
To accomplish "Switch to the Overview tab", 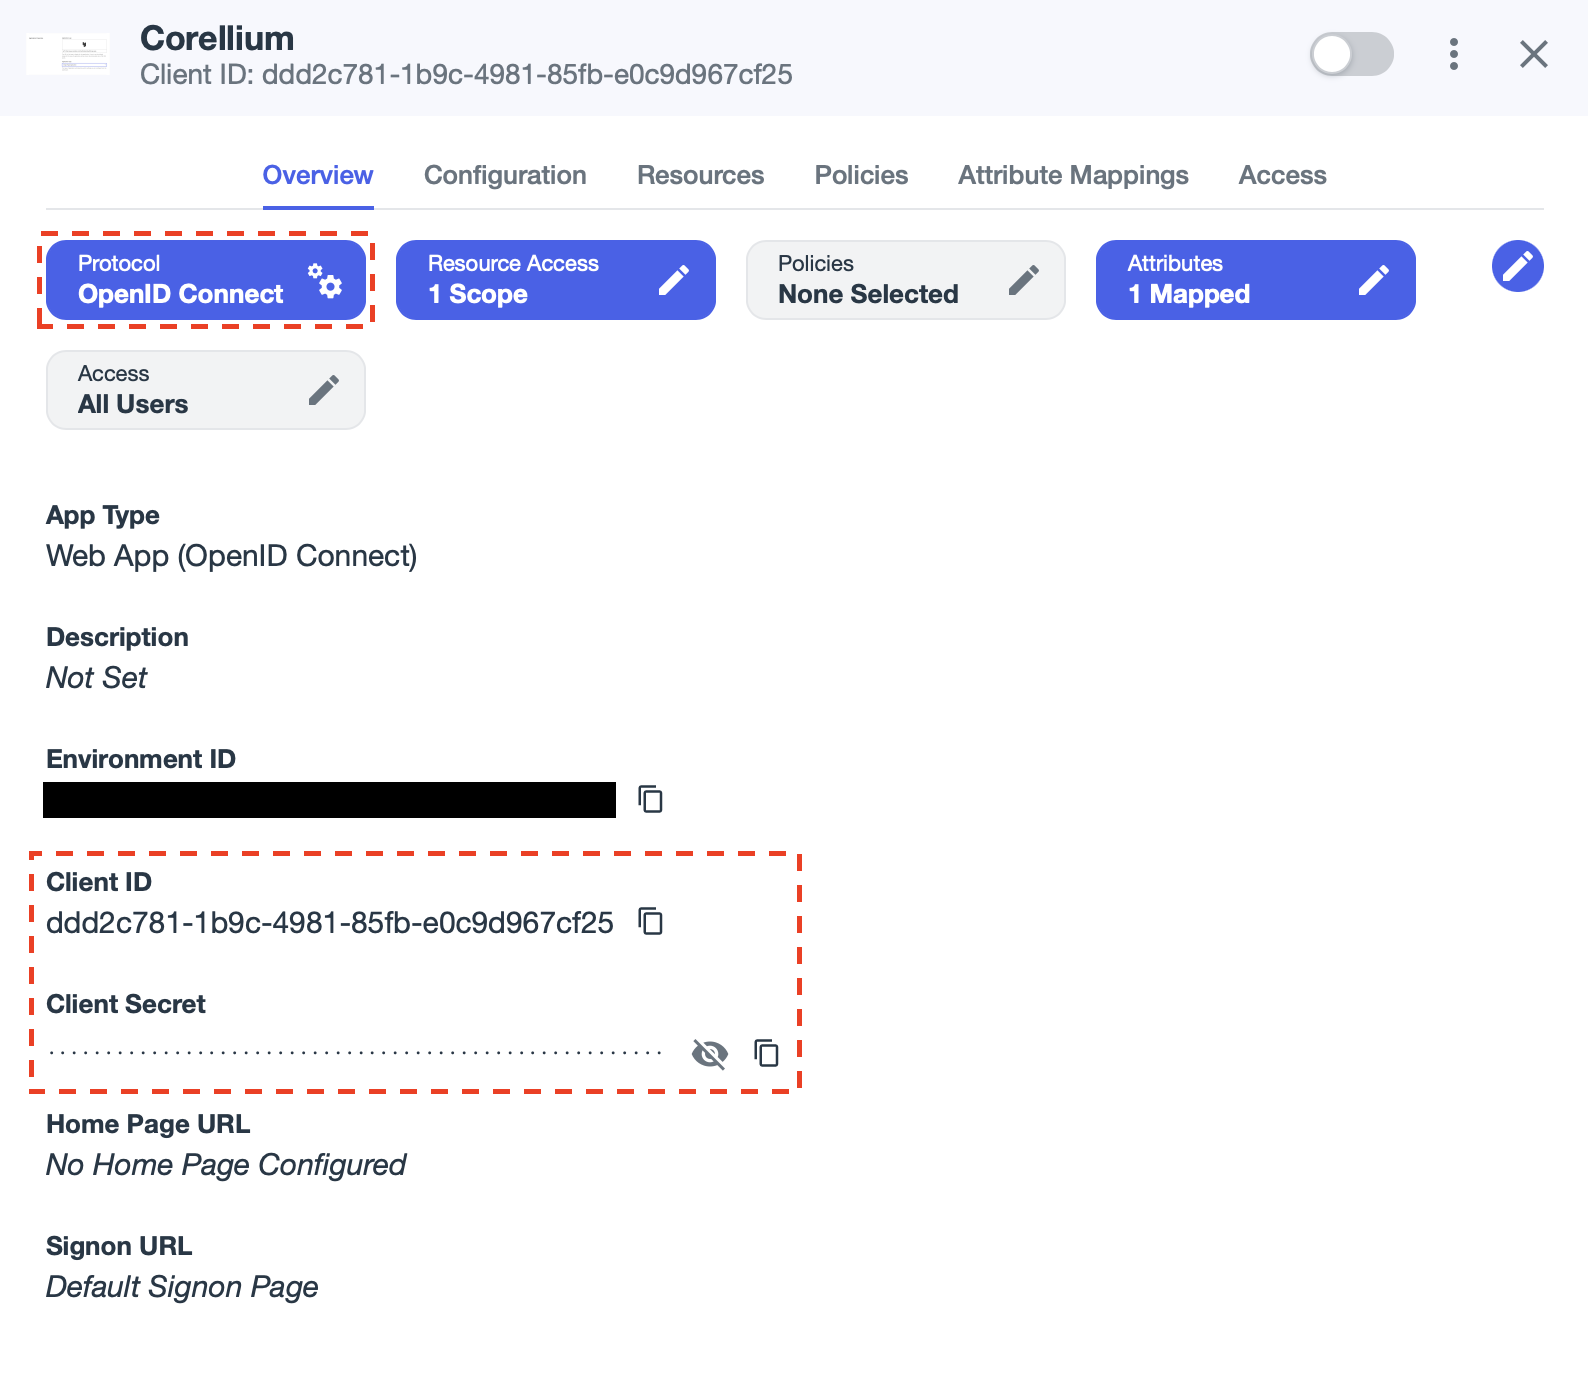I will (x=318, y=175).
